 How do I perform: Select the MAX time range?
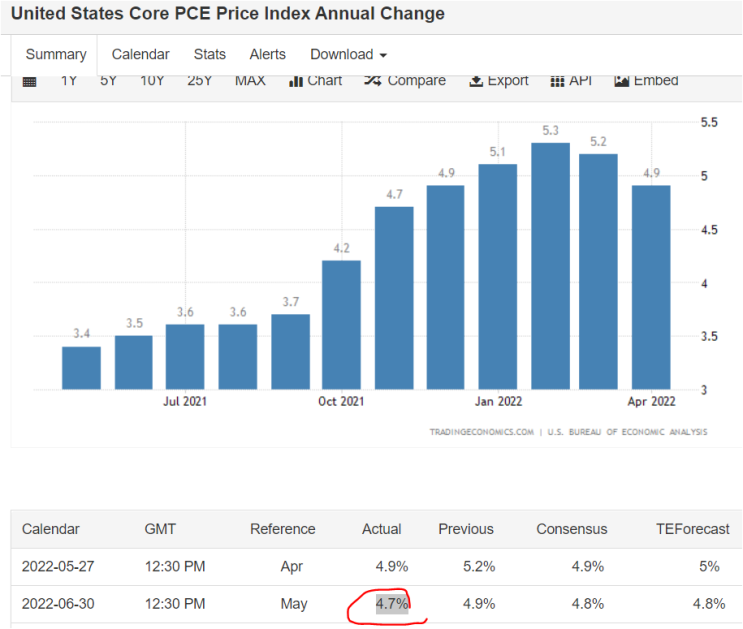pyautogui.click(x=250, y=81)
